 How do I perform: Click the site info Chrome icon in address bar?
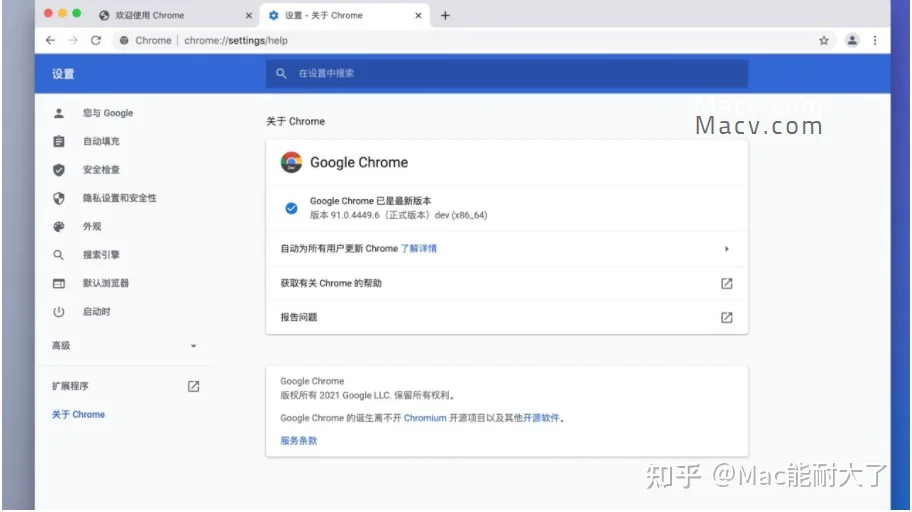(x=124, y=40)
